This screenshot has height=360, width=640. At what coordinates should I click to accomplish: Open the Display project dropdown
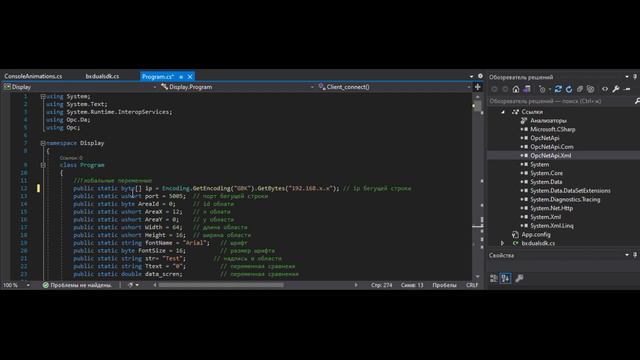(80, 87)
